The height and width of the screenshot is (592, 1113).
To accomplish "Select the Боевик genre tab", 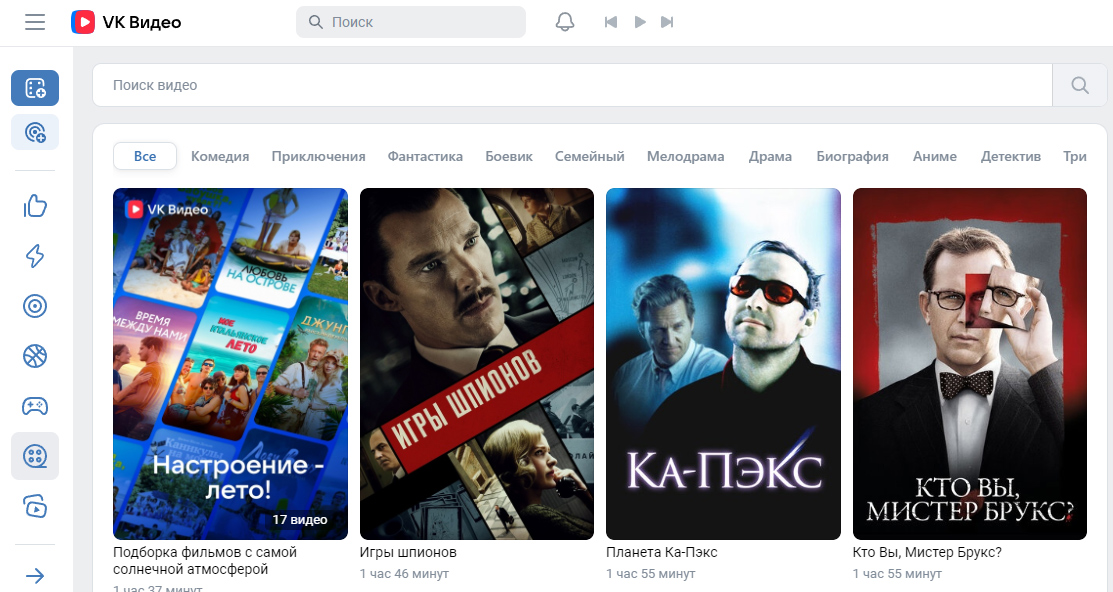I will 509,156.
